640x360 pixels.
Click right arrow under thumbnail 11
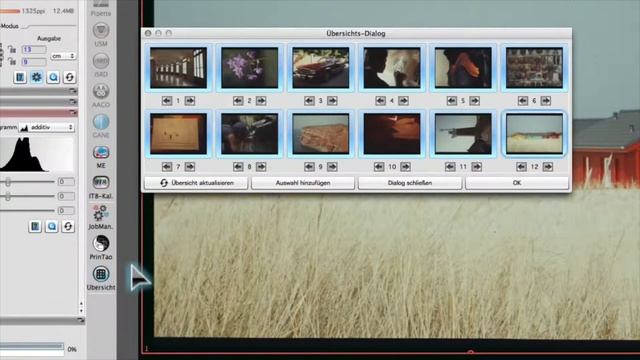(476, 167)
